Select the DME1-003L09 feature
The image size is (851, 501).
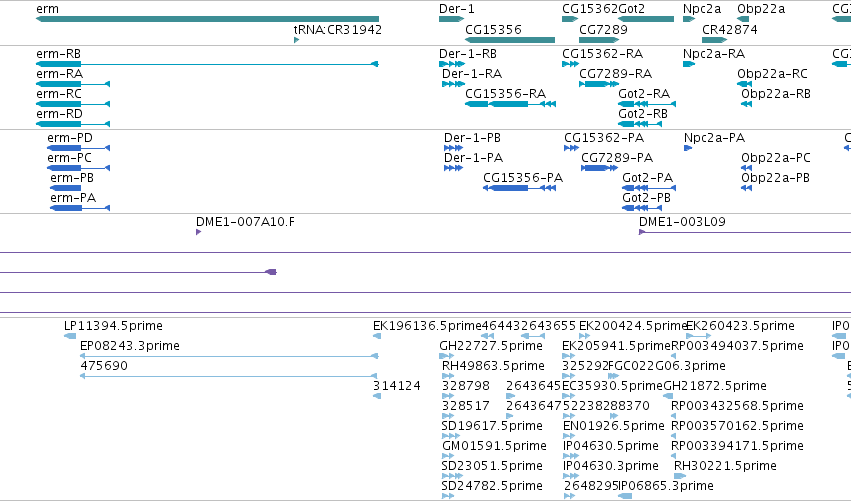[745, 232]
